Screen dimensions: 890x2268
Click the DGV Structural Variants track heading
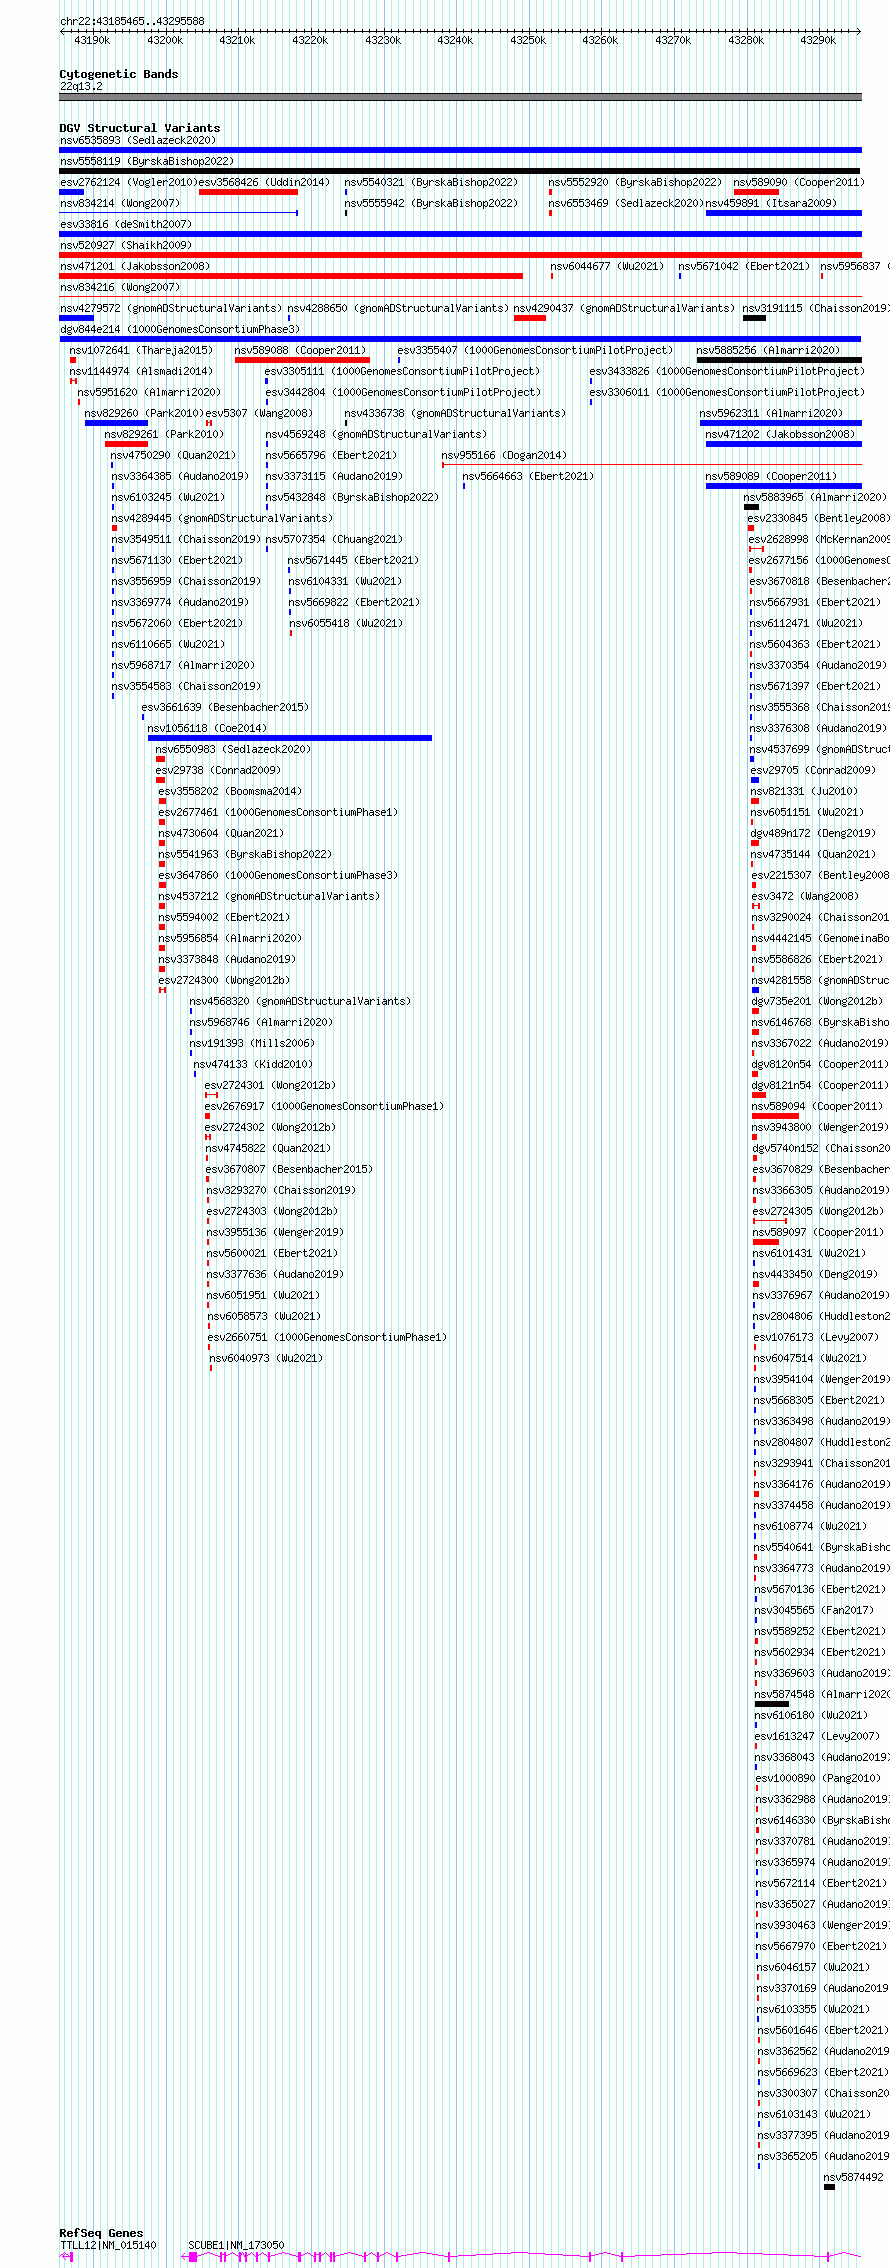tap(140, 128)
